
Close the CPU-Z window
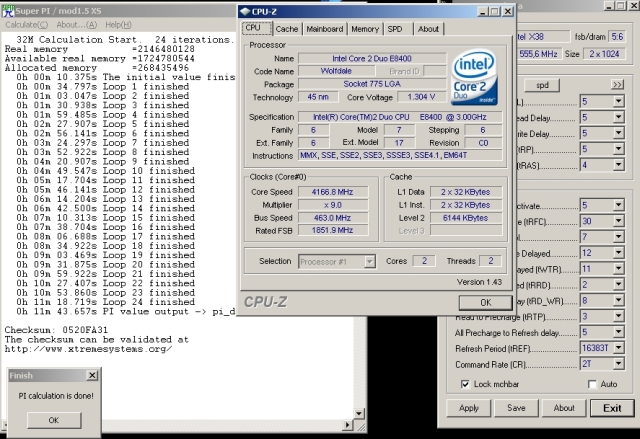tap(508, 11)
